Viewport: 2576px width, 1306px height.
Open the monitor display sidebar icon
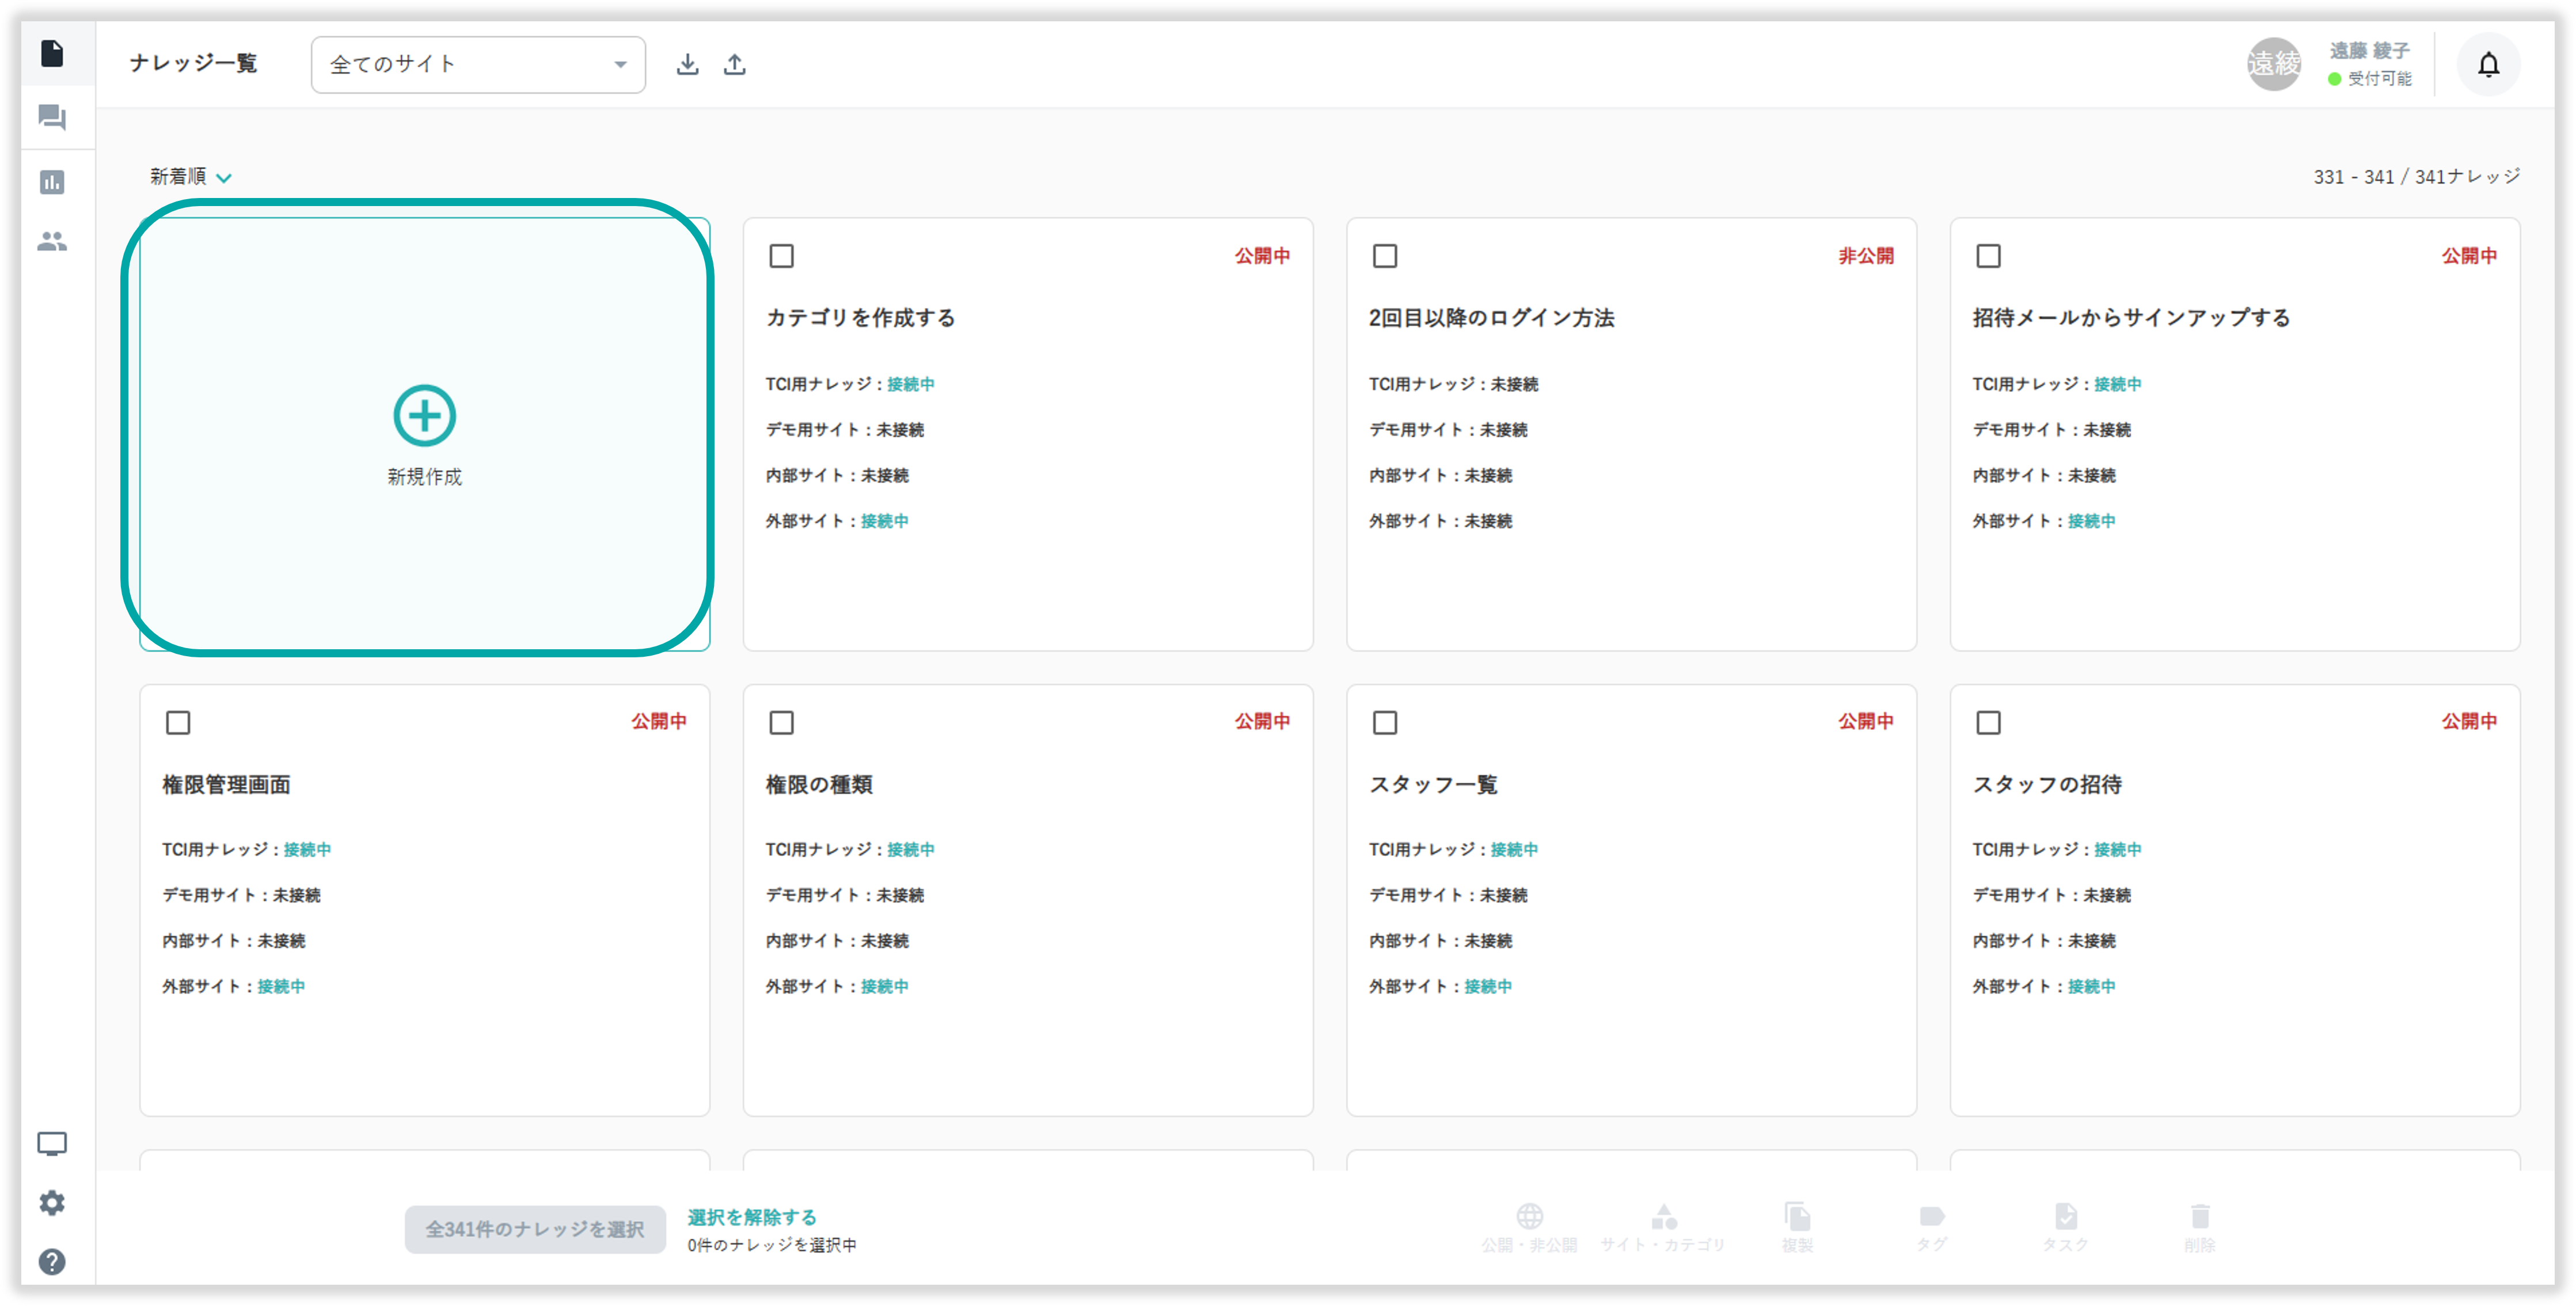coord(52,1143)
